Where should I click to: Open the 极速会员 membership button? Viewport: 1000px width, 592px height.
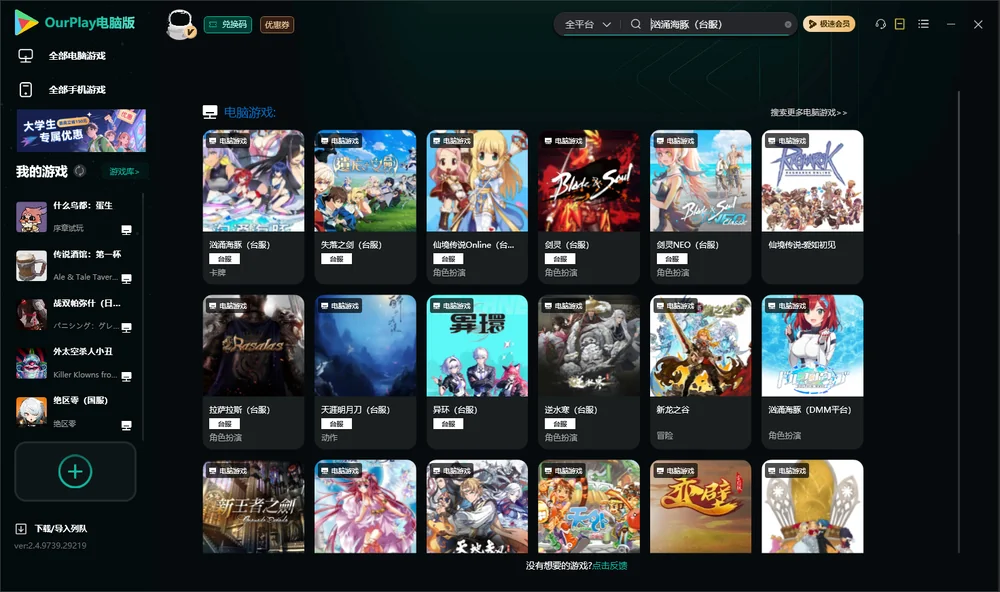[x=829, y=24]
